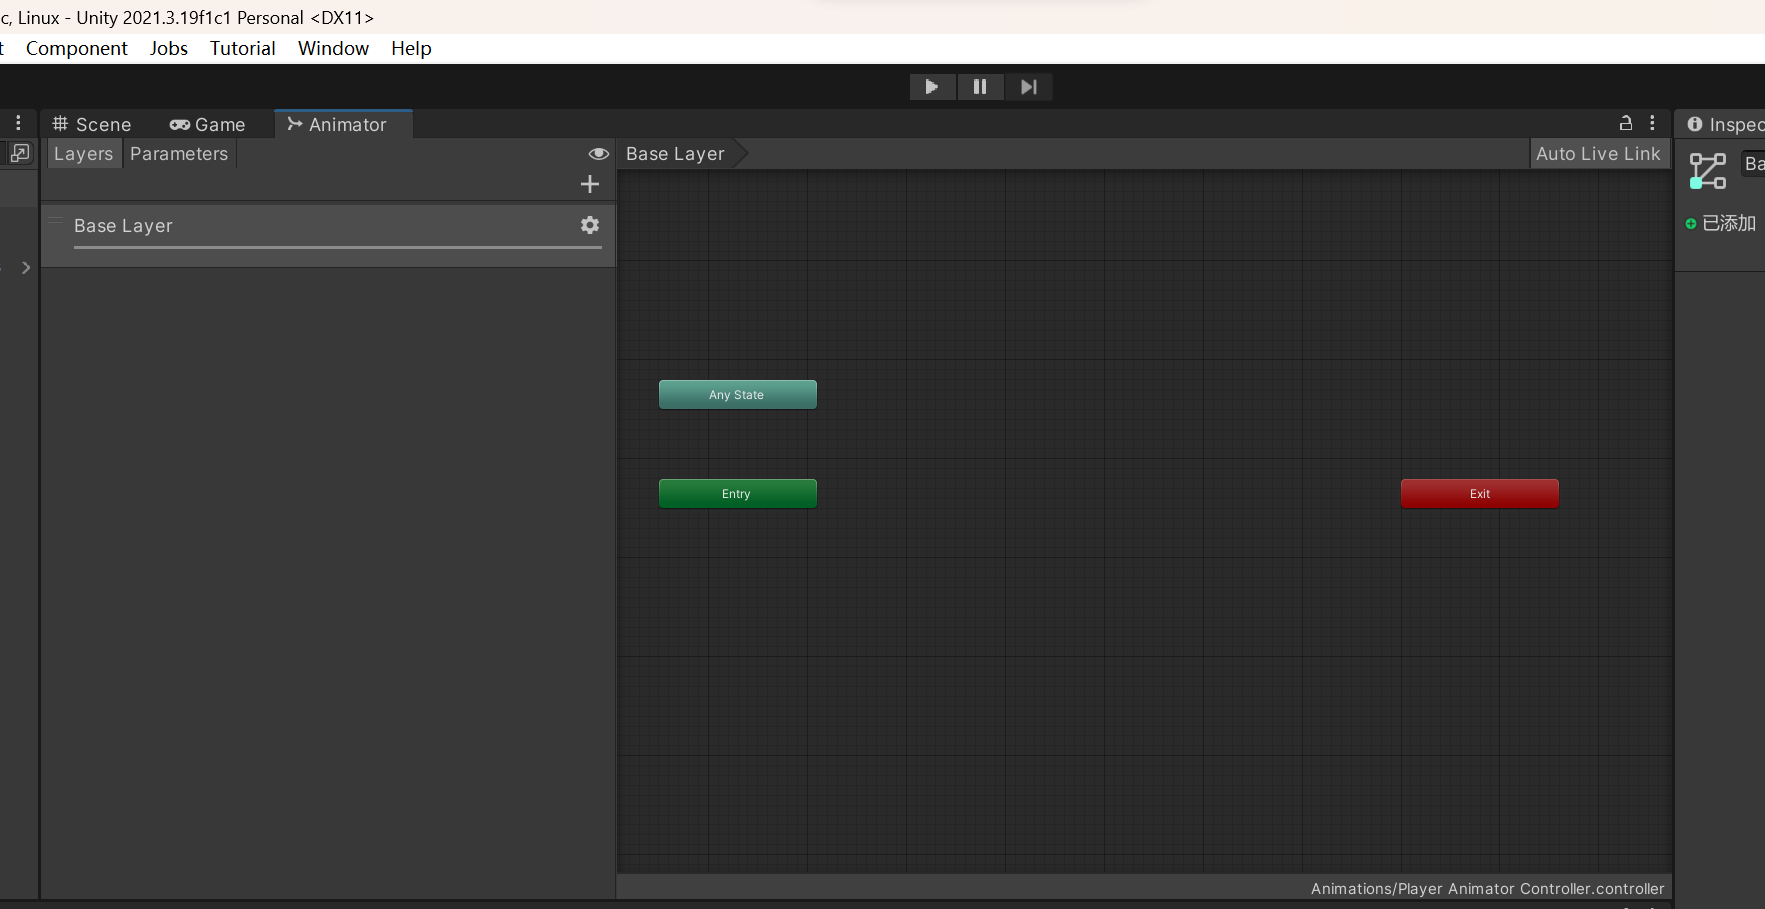Open the Inspector tab
The height and width of the screenshot is (909, 1765).
[x=1724, y=124]
